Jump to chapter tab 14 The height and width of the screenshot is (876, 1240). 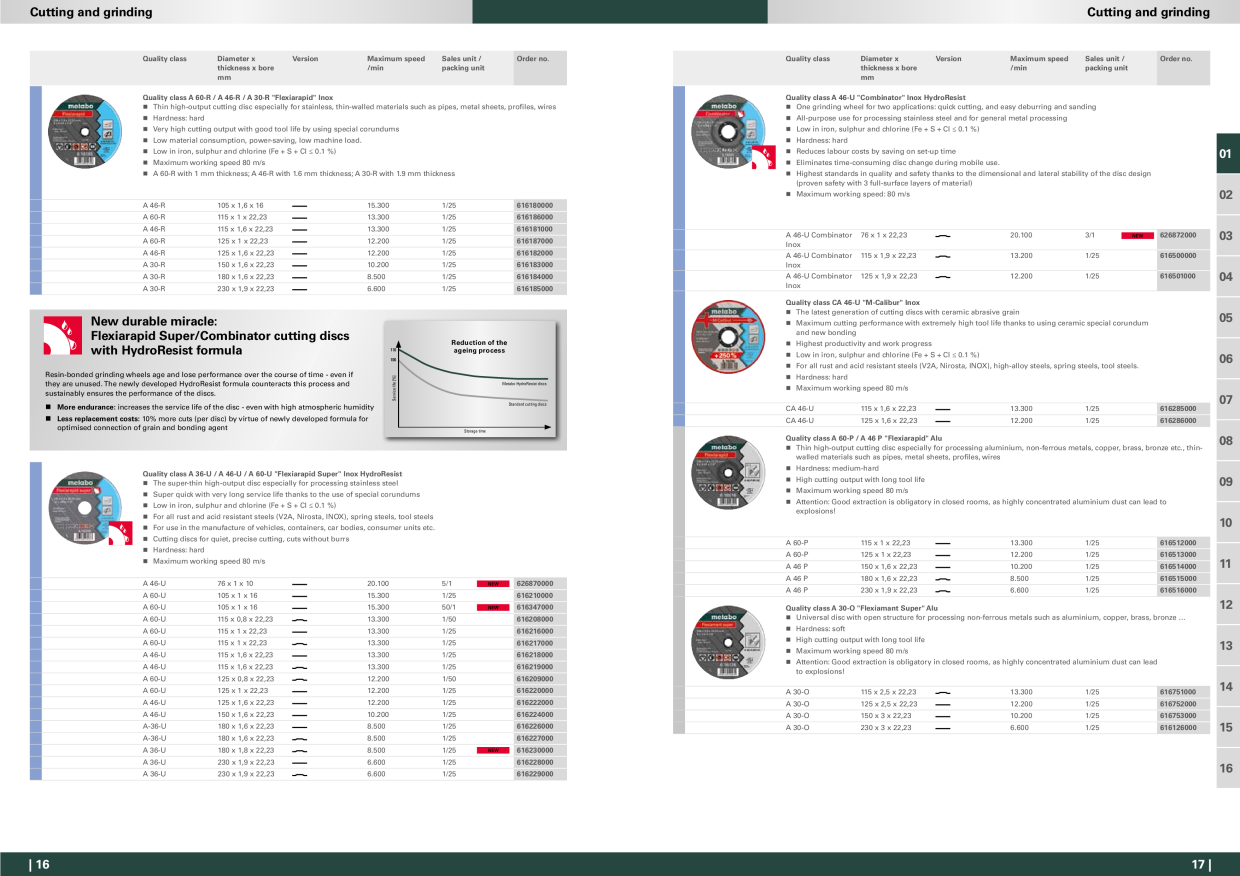click(1226, 687)
